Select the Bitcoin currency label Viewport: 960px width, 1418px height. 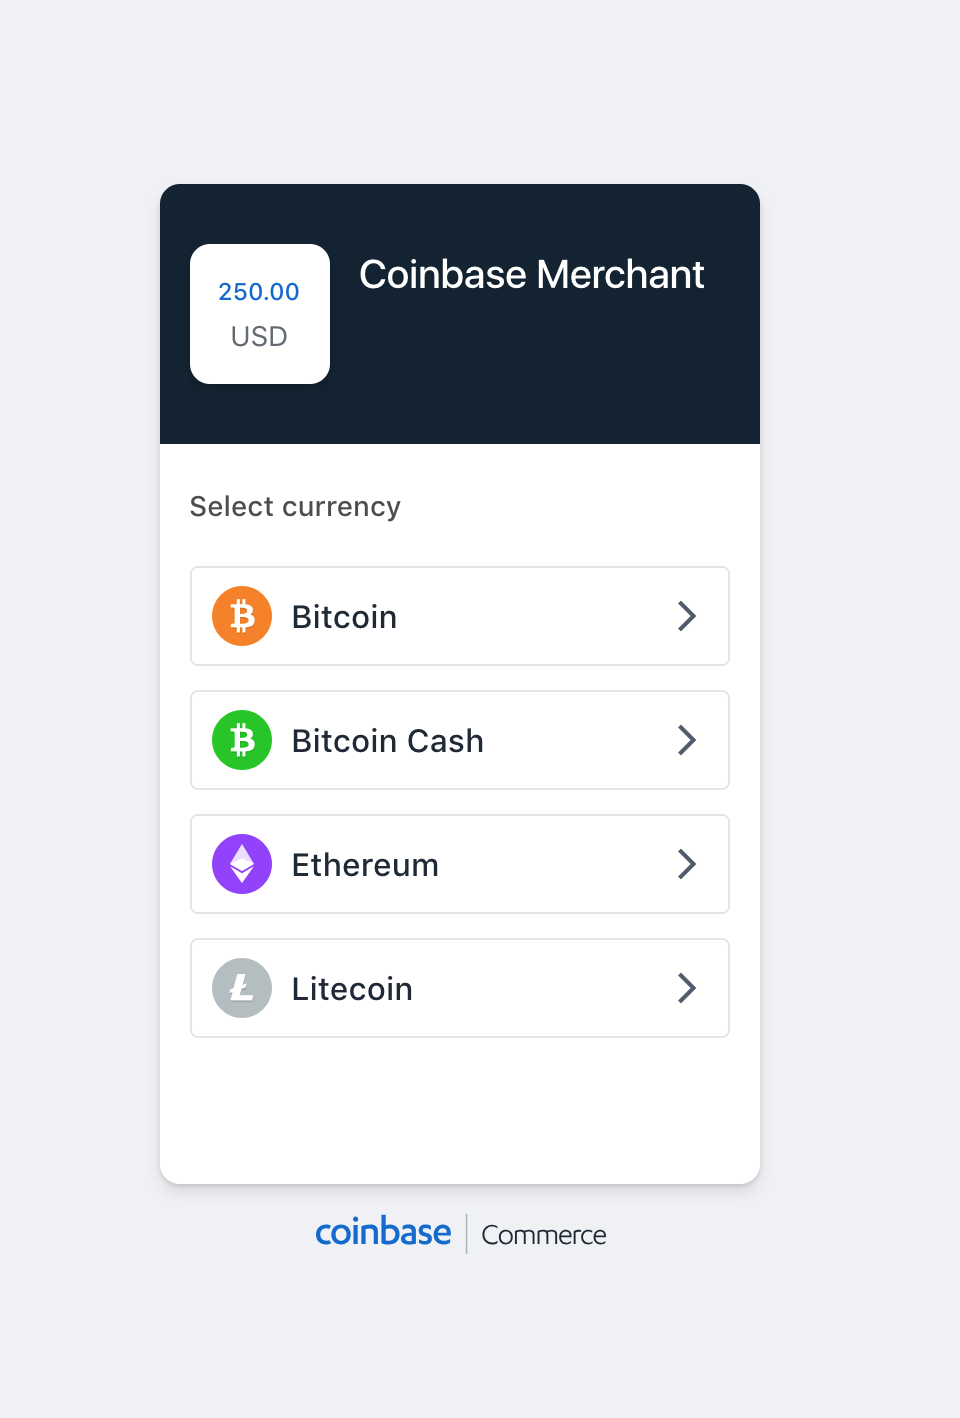coord(344,617)
